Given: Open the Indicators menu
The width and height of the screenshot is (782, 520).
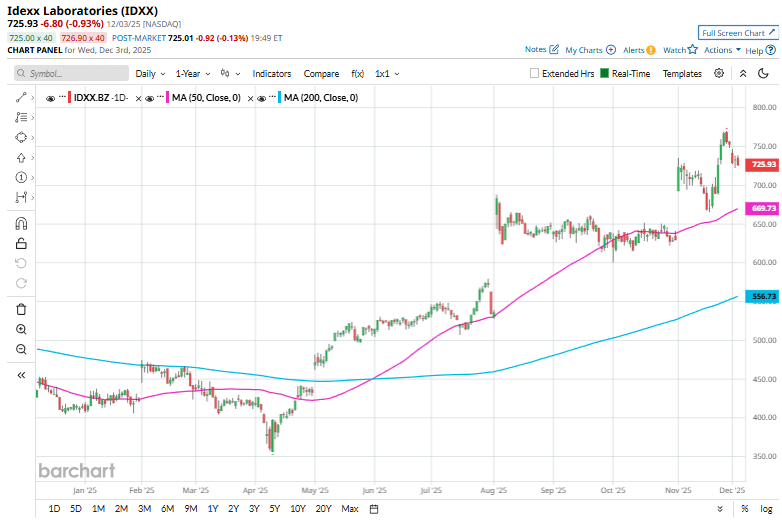Looking at the screenshot, I should point(272,74).
